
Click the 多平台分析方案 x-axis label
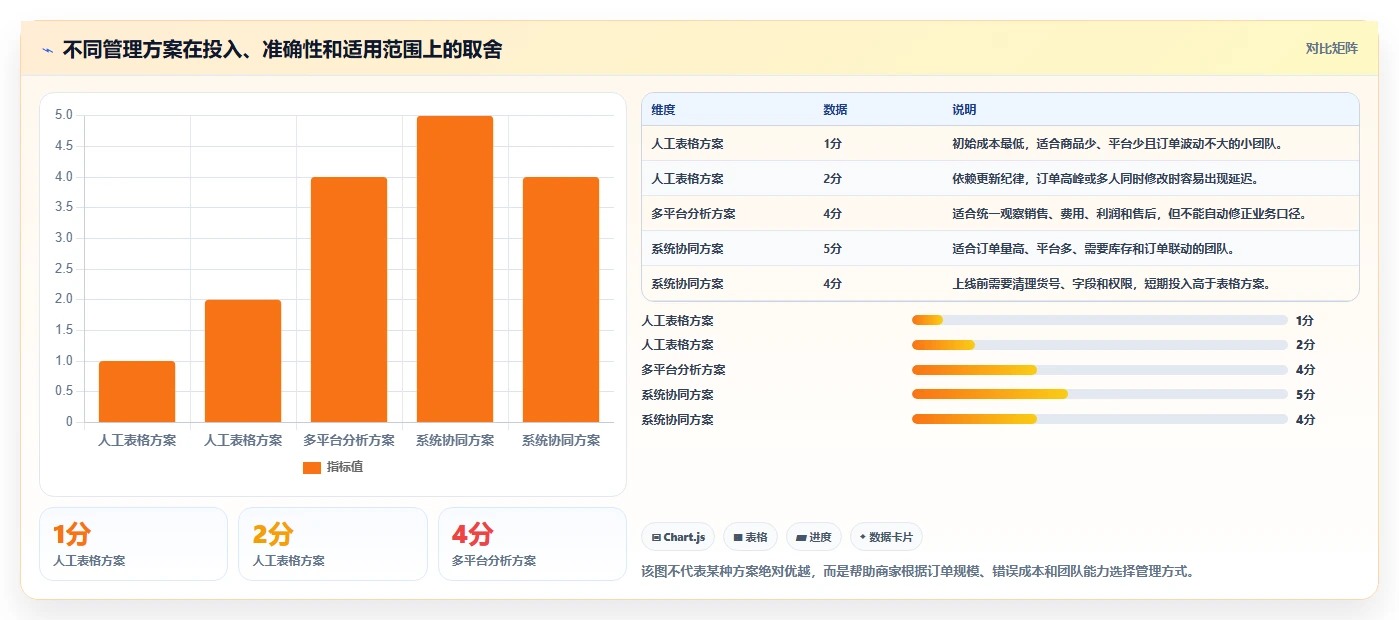[349, 440]
